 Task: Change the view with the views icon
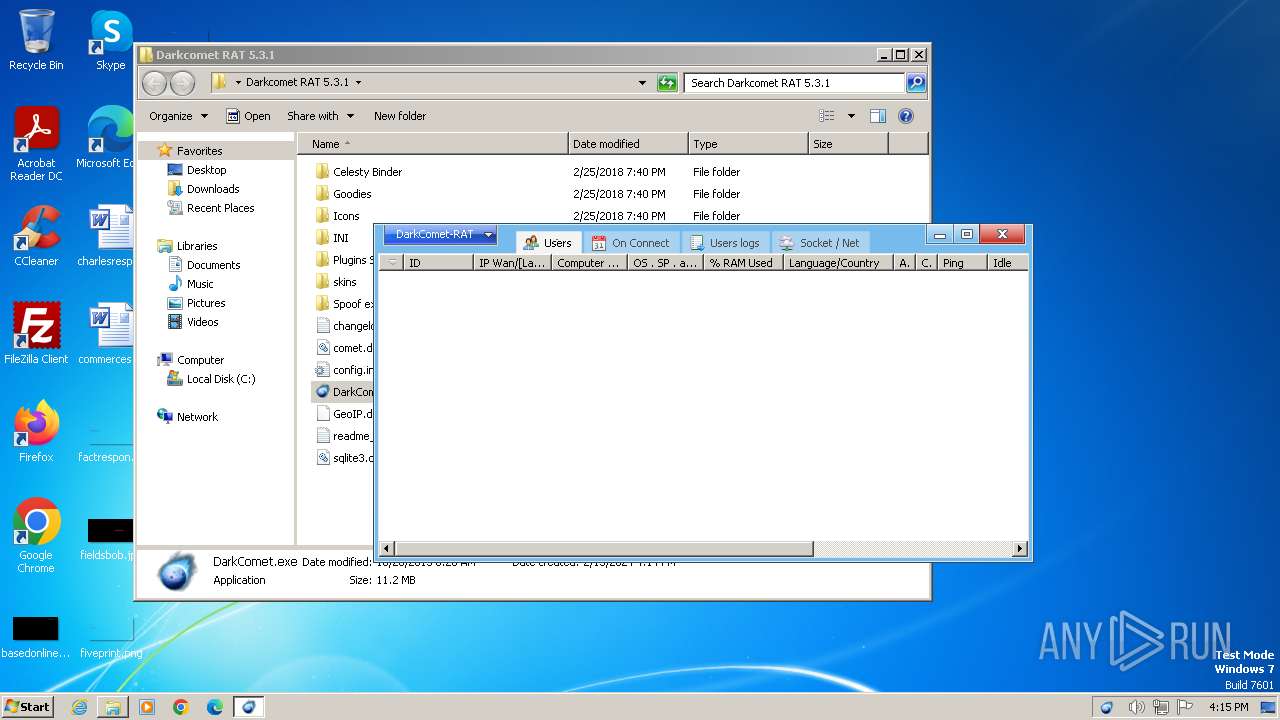[x=827, y=116]
